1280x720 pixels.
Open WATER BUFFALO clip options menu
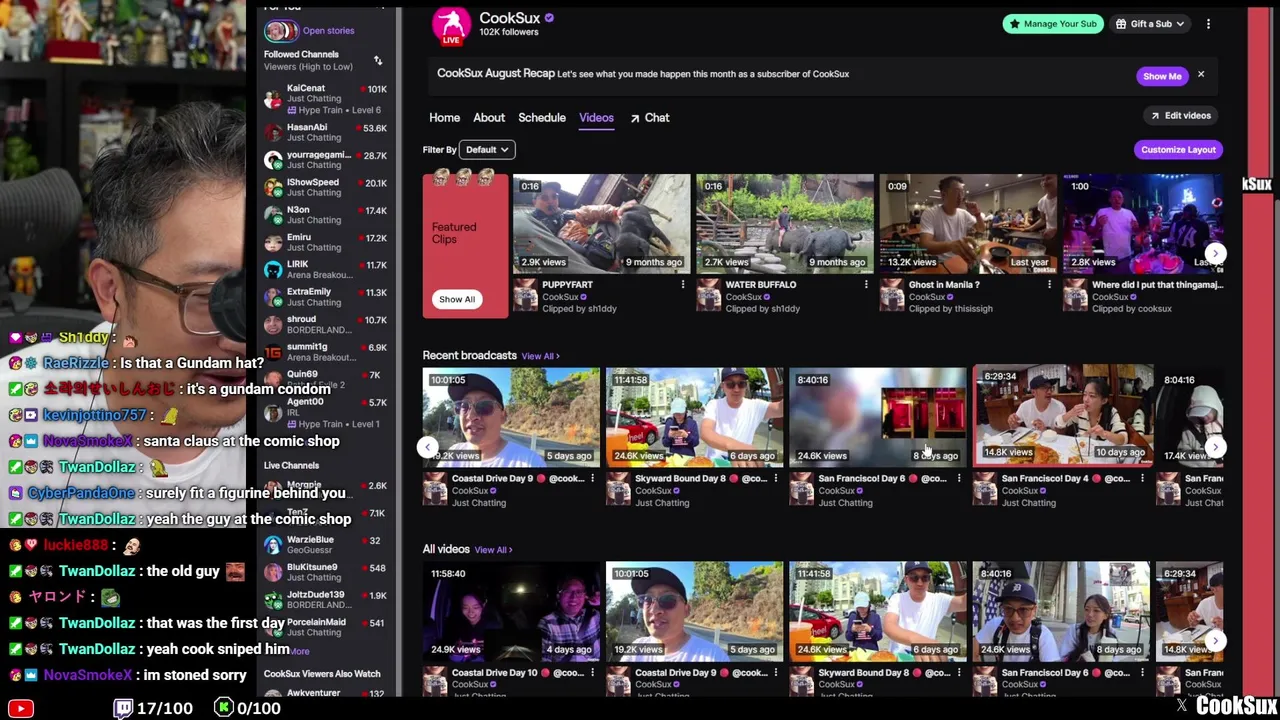tap(866, 285)
